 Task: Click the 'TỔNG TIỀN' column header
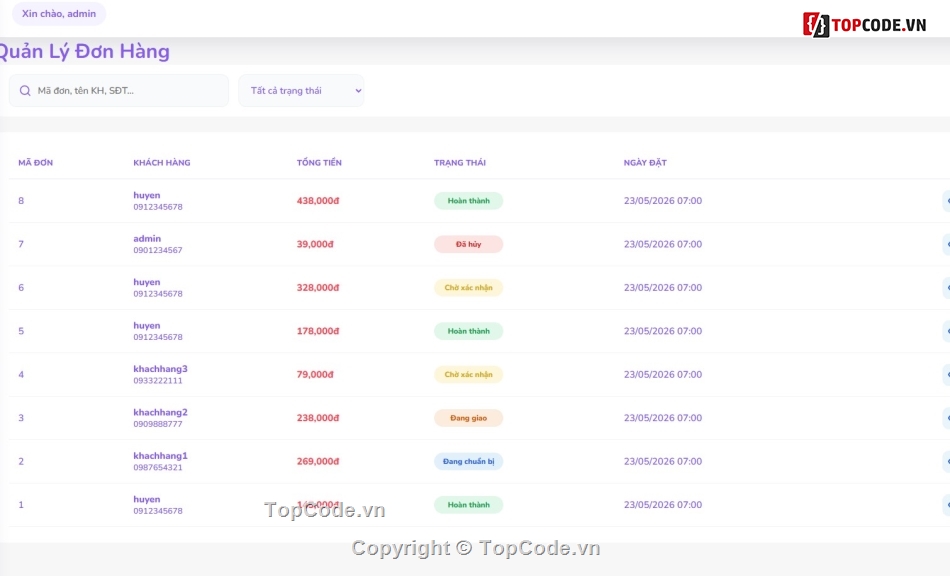pyautogui.click(x=319, y=162)
